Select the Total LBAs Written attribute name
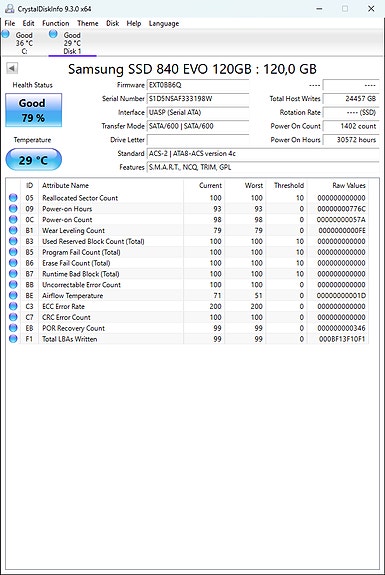Viewport: 385px width, 575px height. point(69,339)
